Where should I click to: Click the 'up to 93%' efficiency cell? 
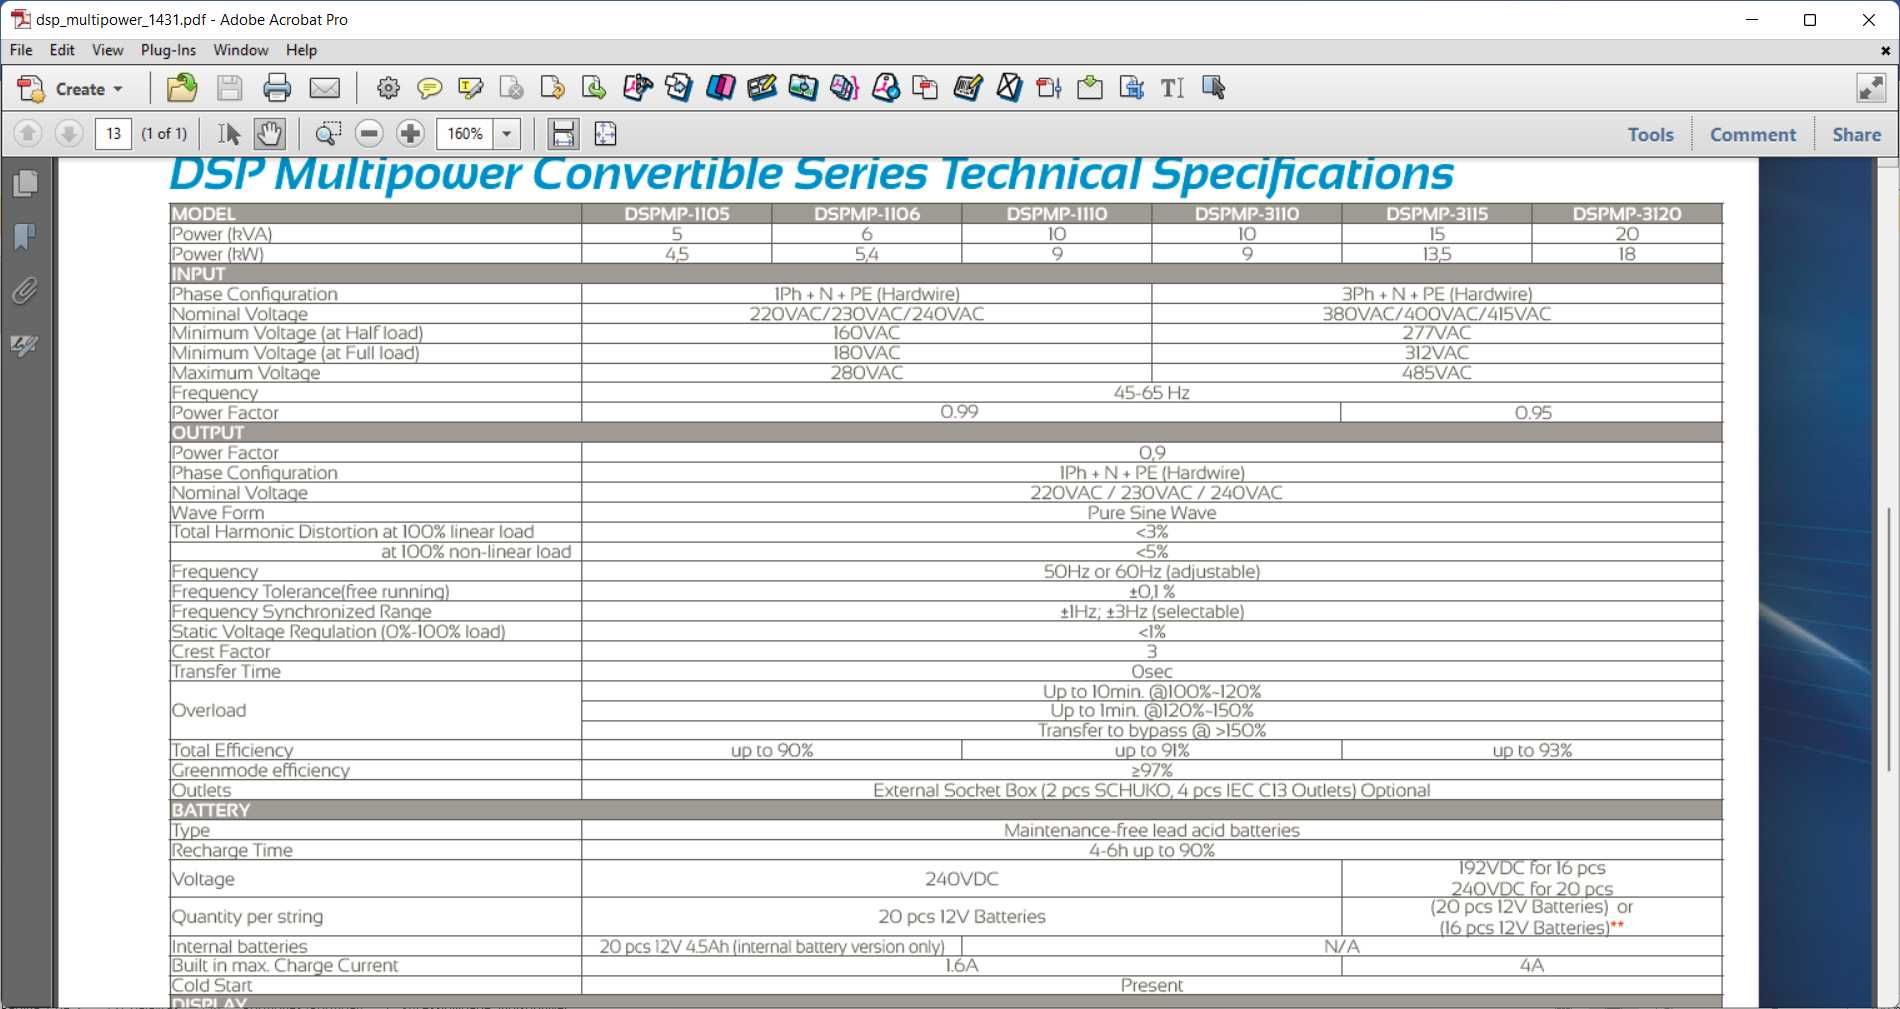pos(1532,751)
